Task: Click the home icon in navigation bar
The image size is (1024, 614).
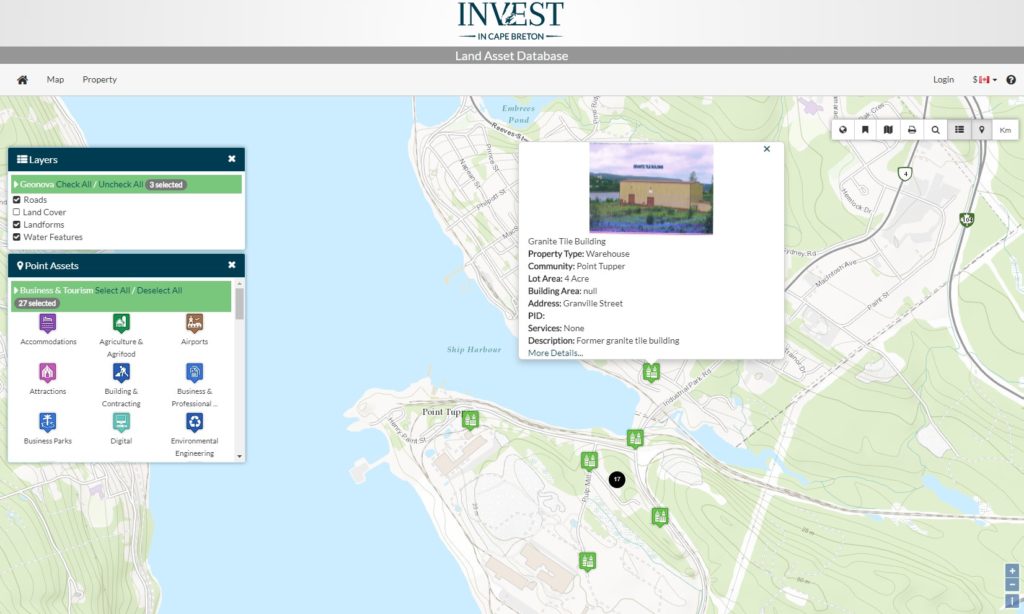Action: click(22, 79)
